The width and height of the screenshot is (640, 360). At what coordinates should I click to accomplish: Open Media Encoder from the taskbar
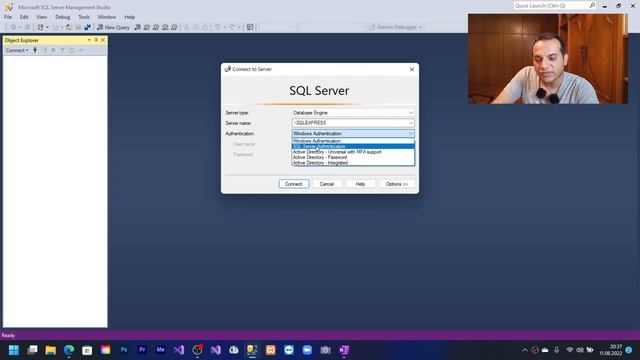click(x=160, y=350)
